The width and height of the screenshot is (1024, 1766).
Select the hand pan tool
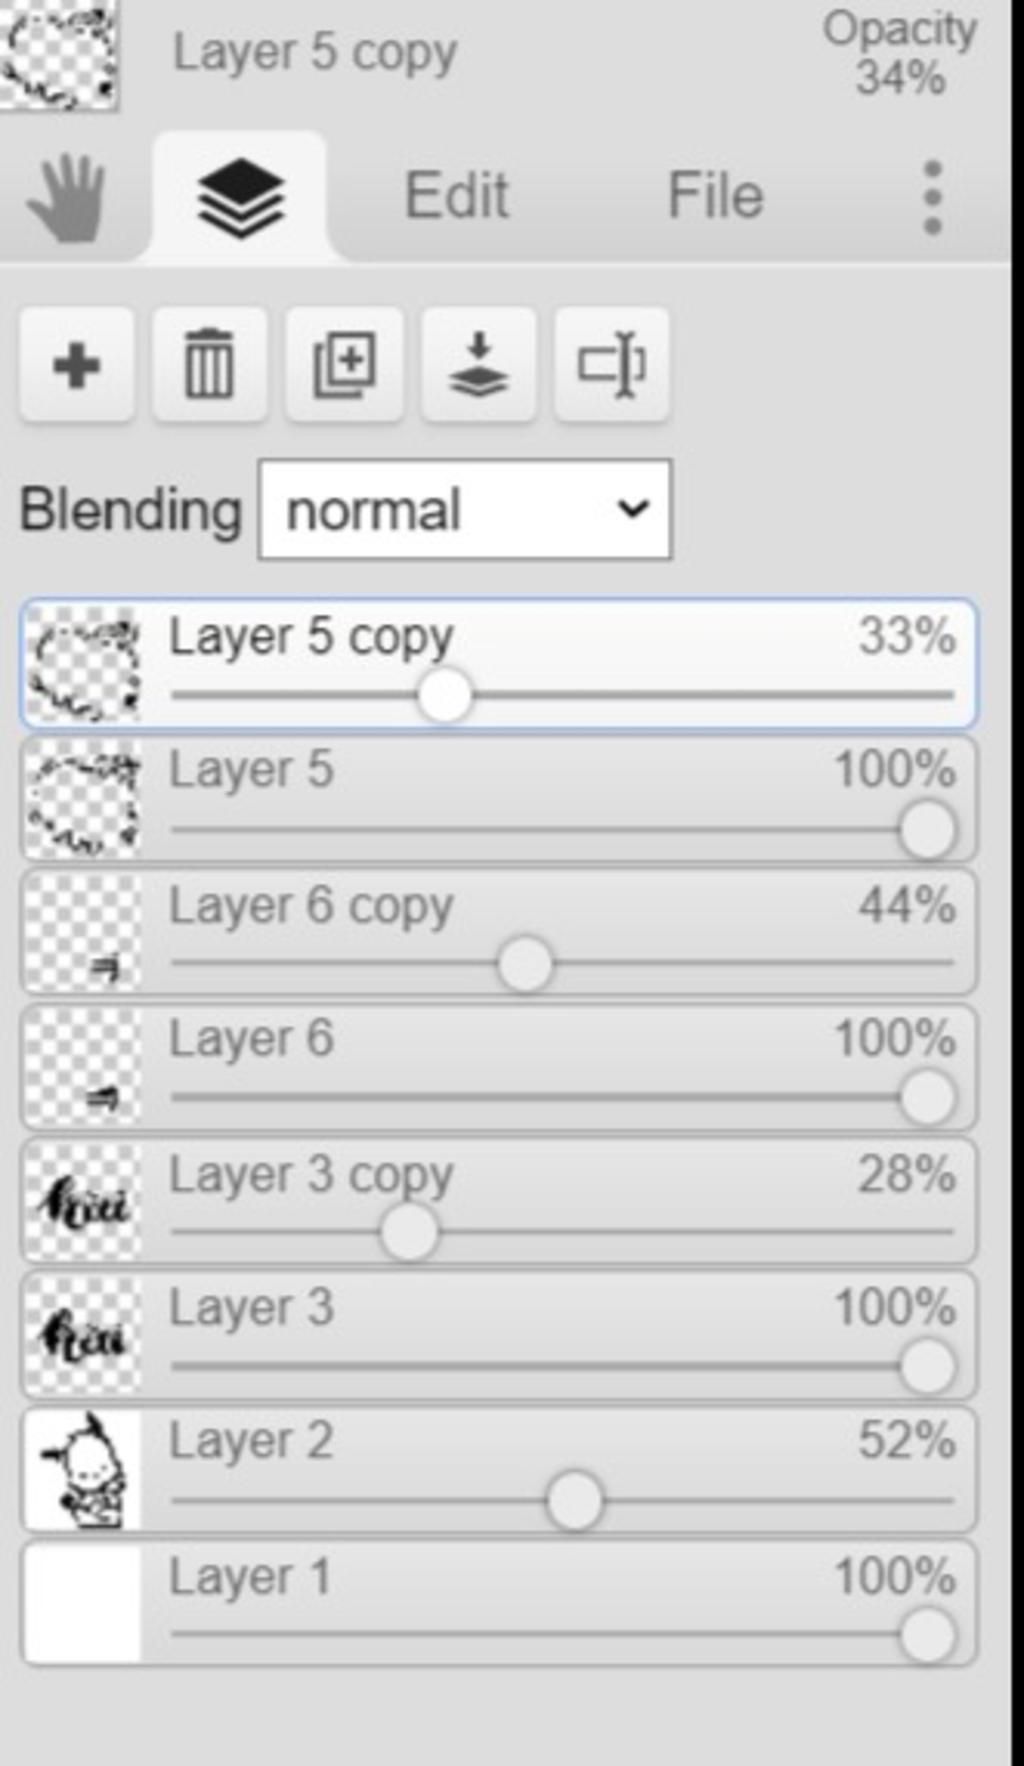(66, 200)
